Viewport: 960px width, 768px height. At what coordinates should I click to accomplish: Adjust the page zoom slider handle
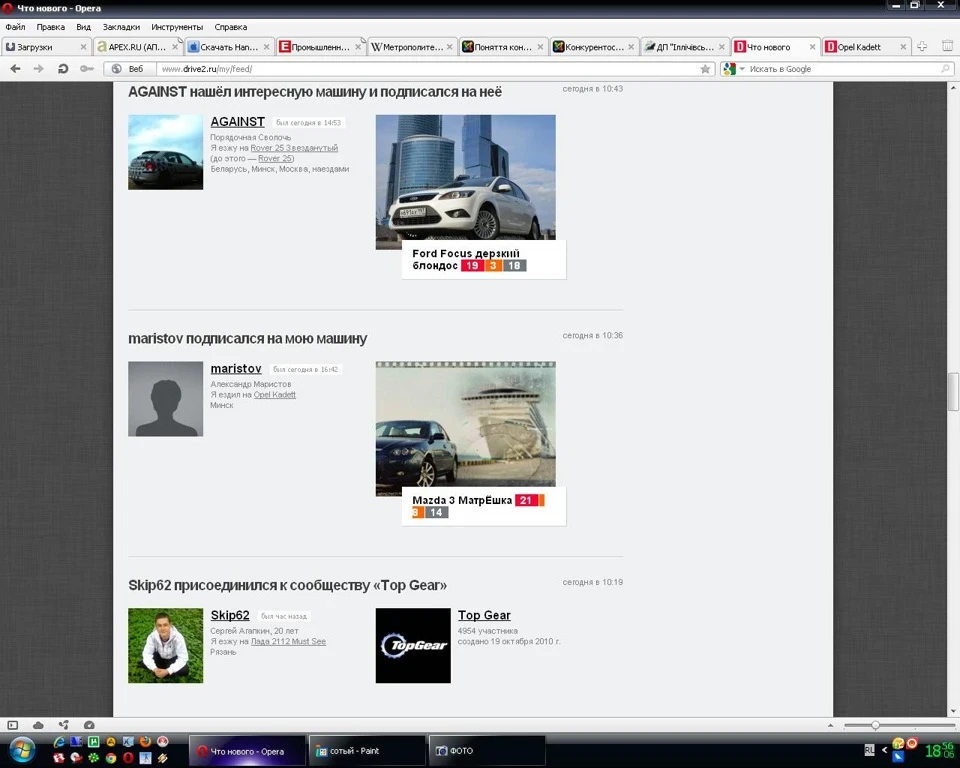875,726
